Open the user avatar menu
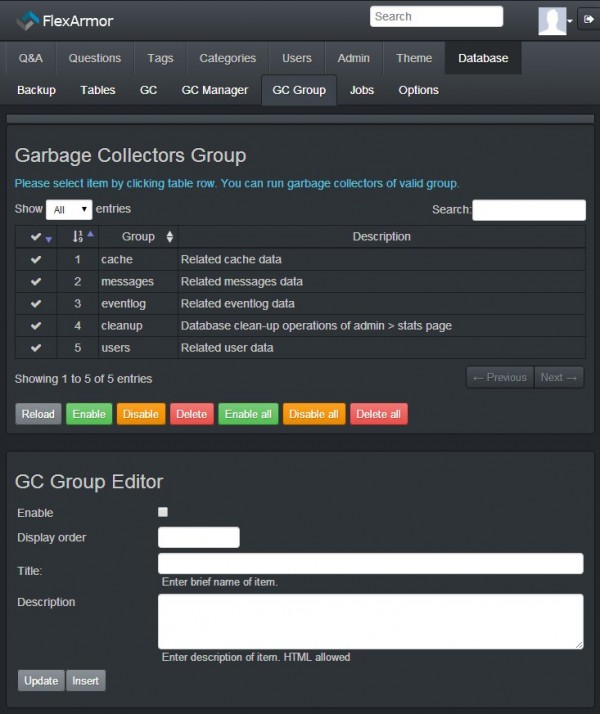This screenshot has height=714, width=600. [551, 20]
